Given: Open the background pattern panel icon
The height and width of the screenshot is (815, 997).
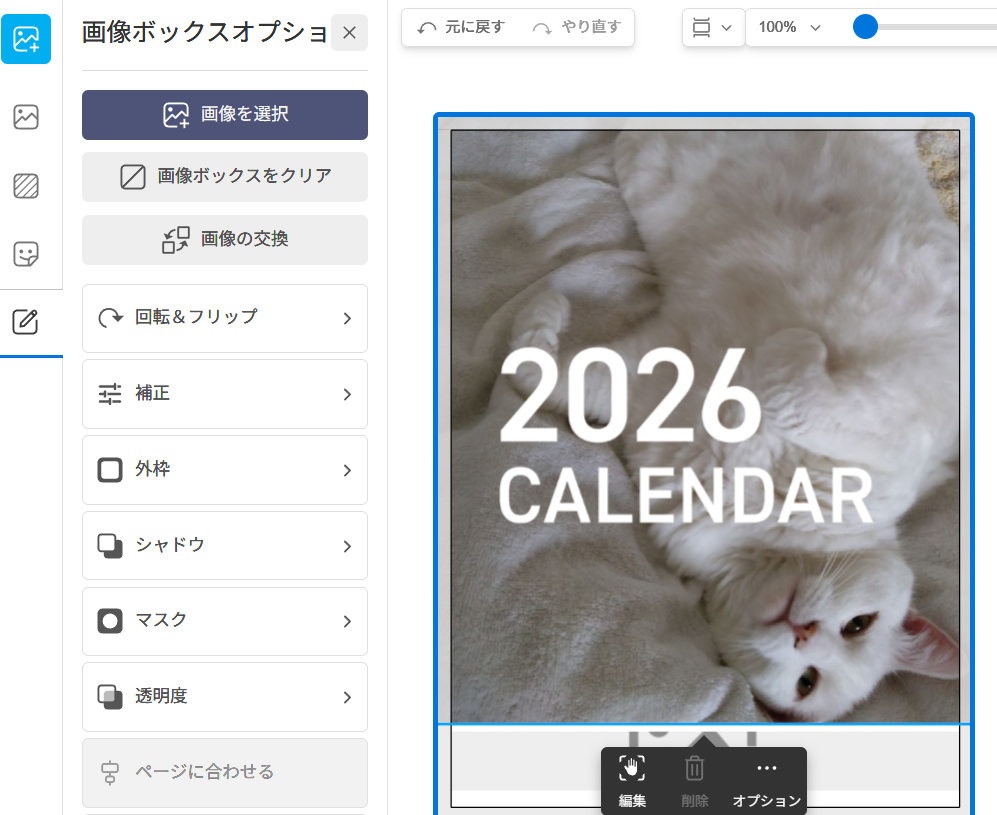Looking at the screenshot, I should (x=26, y=186).
